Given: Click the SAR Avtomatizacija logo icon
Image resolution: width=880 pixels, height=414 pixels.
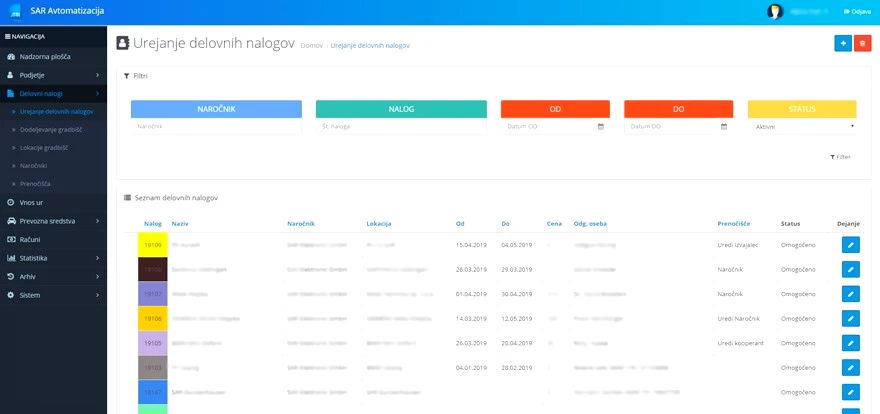Looking at the screenshot, I should pos(15,11).
